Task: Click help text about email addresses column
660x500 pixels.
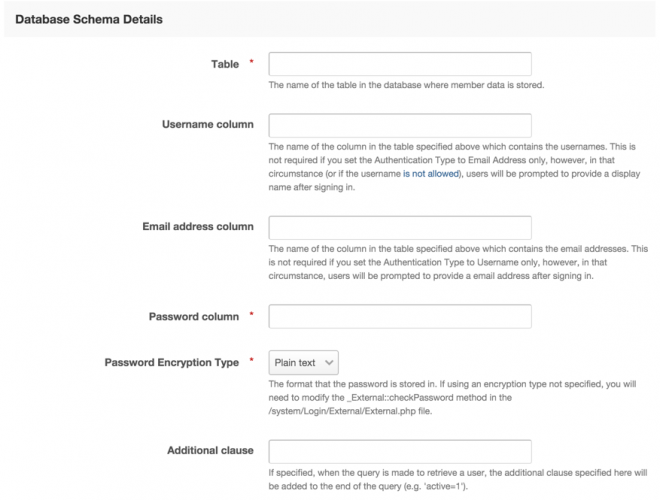Action: click(458, 262)
